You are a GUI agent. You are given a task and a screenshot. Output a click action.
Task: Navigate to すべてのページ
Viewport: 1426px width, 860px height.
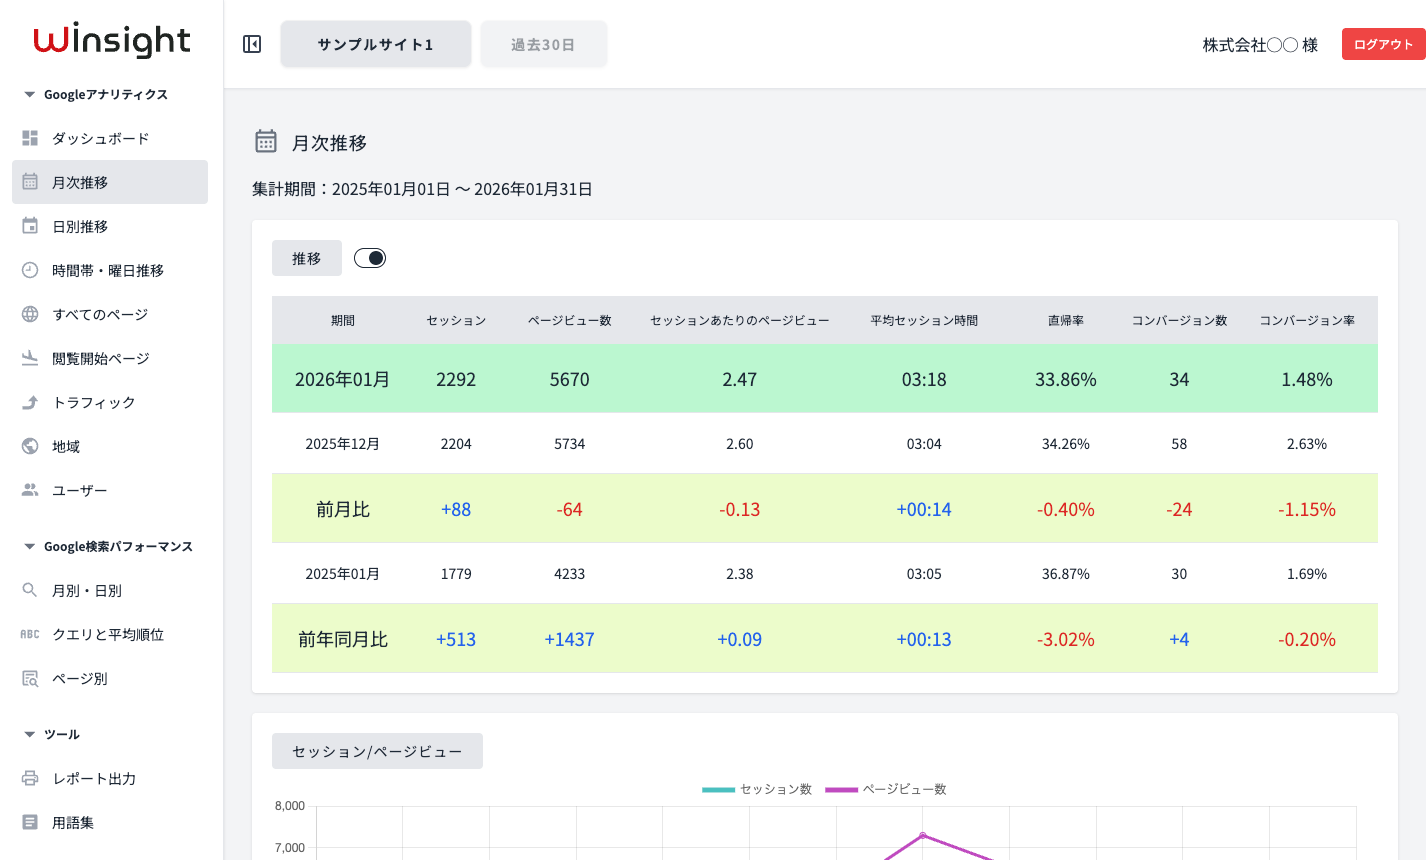coord(110,314)
